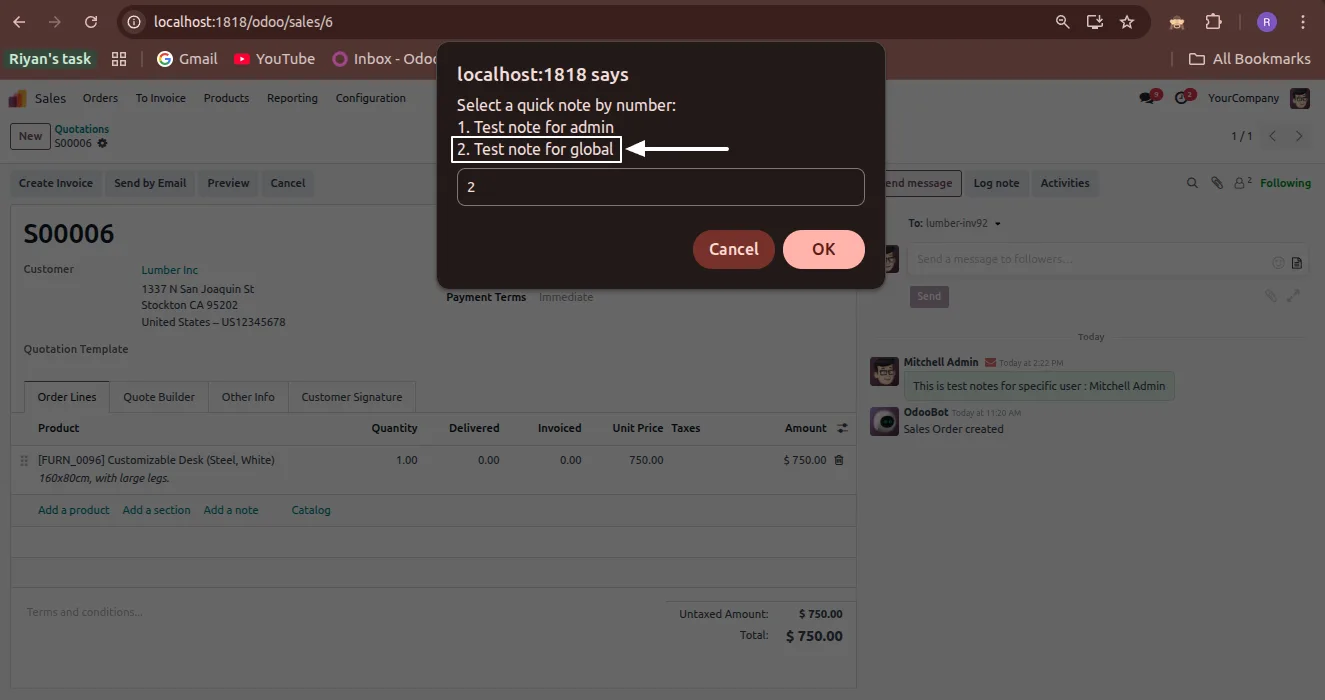1325x700 pixels.
Task: Click the Send a message to followers field
Action: click(1090, 259)
